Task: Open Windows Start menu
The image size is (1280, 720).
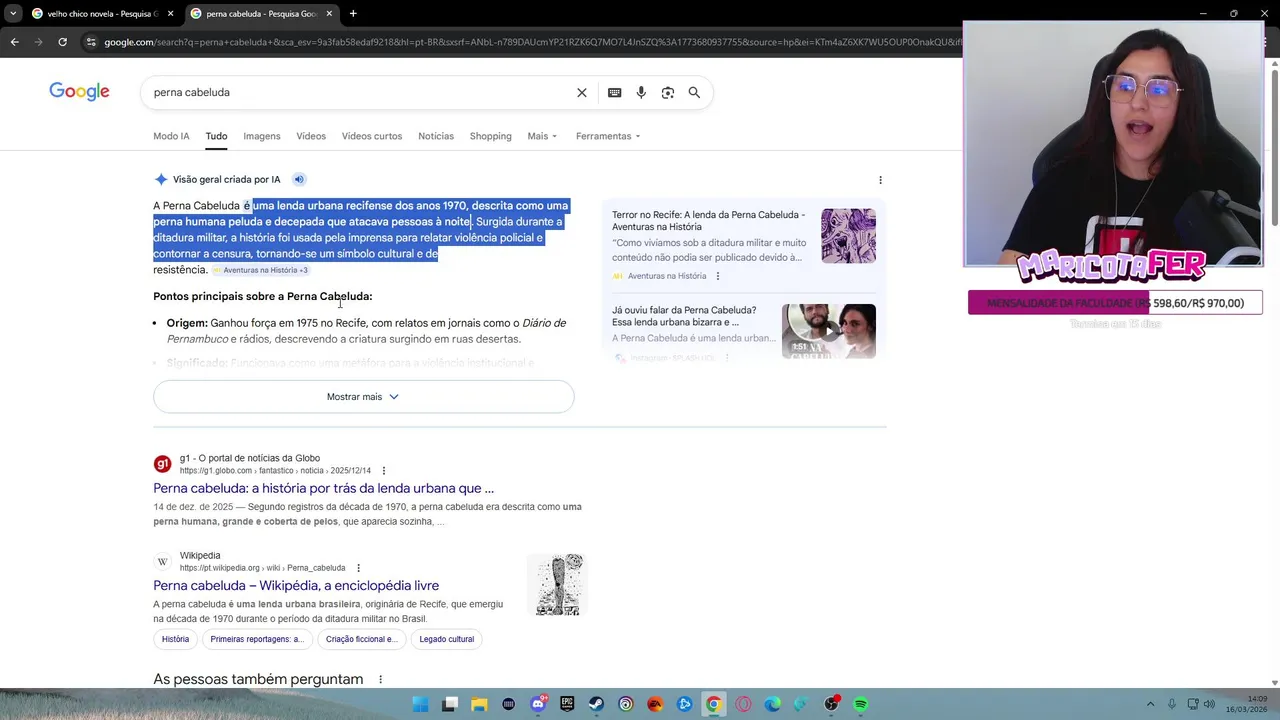Action: [x=421, y=704]
